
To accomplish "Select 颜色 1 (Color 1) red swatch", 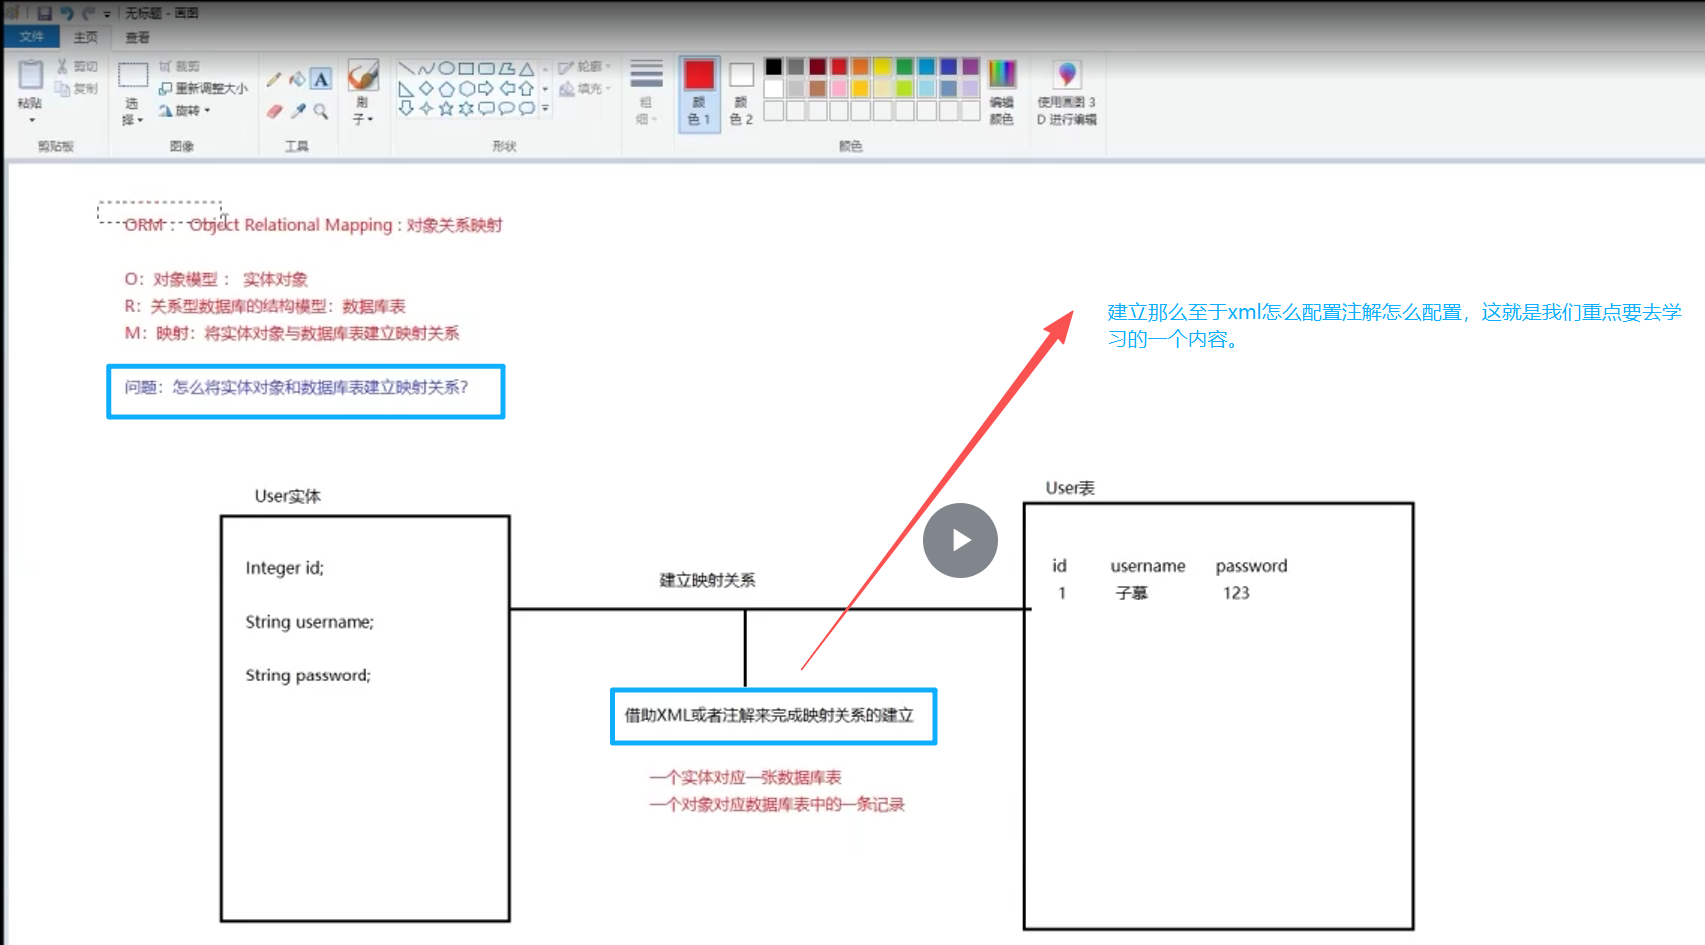I will coord(699,92).
